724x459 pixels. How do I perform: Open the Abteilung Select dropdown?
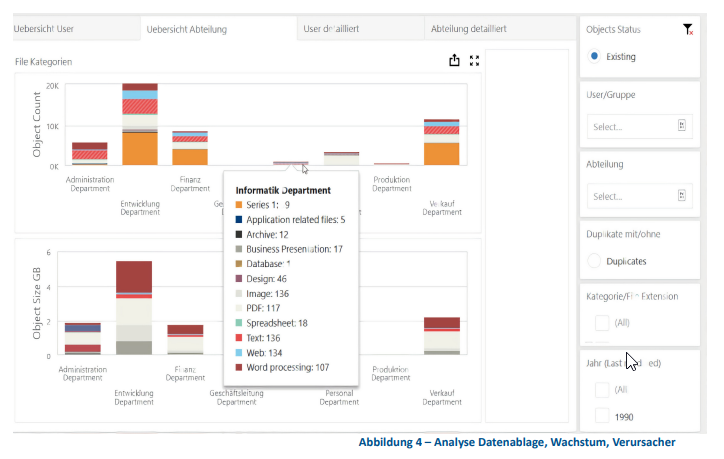[640, 196]
